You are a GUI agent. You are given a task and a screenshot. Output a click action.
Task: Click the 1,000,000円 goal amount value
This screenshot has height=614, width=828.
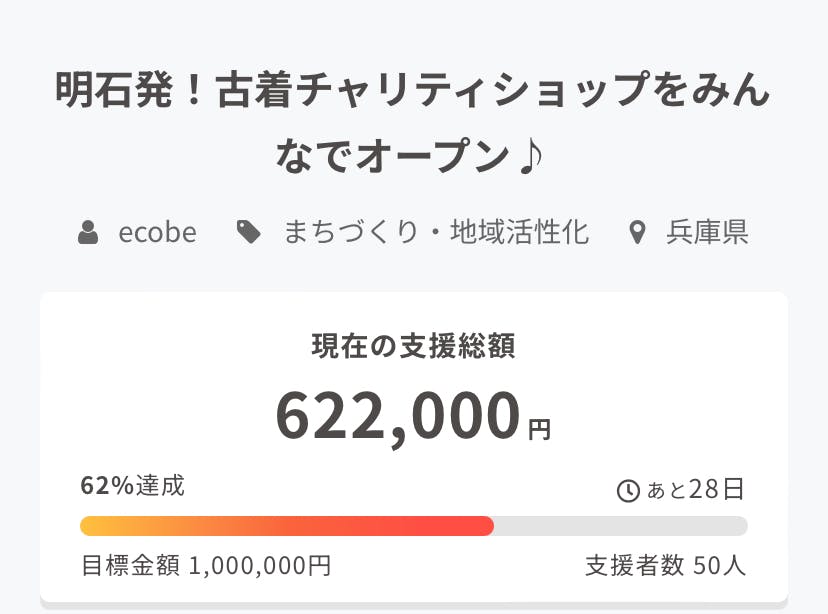(259, 566)
